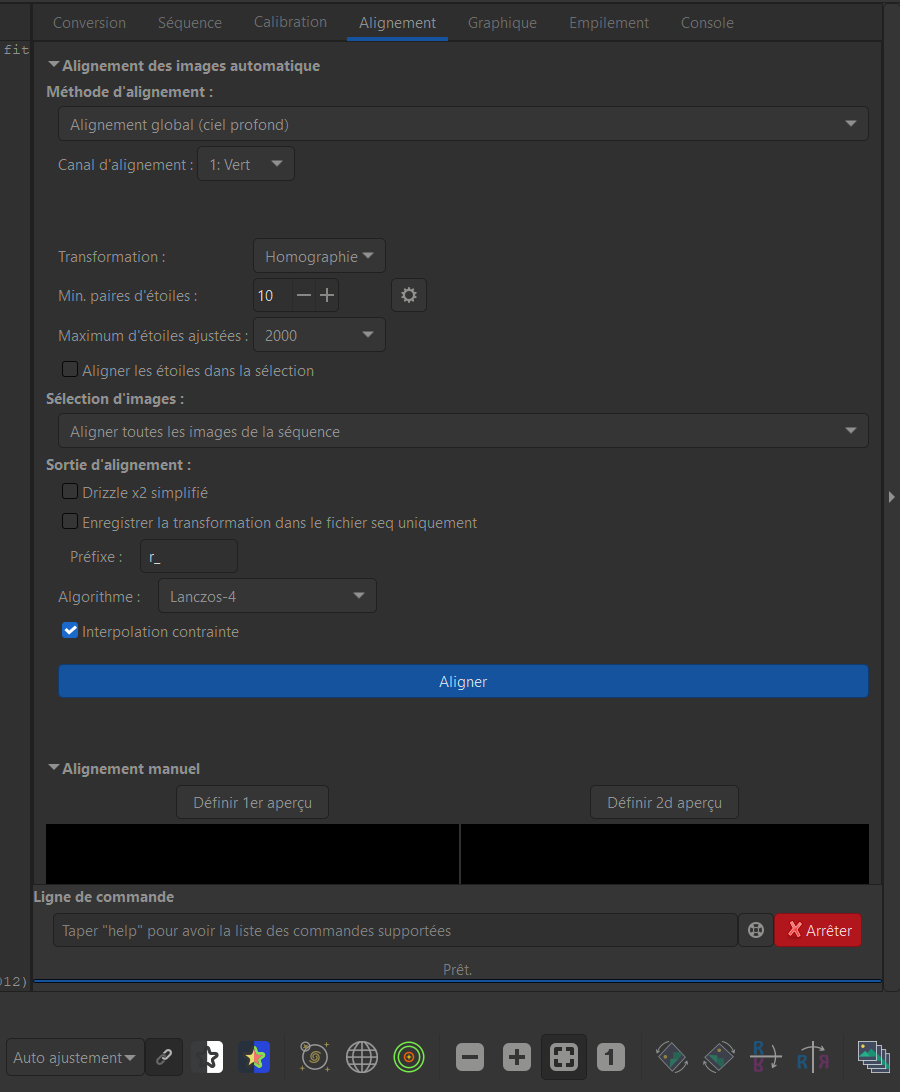Click the Préfixe input field
The height and width of the screenshot is (1092, 900).
tap(189, 556)
